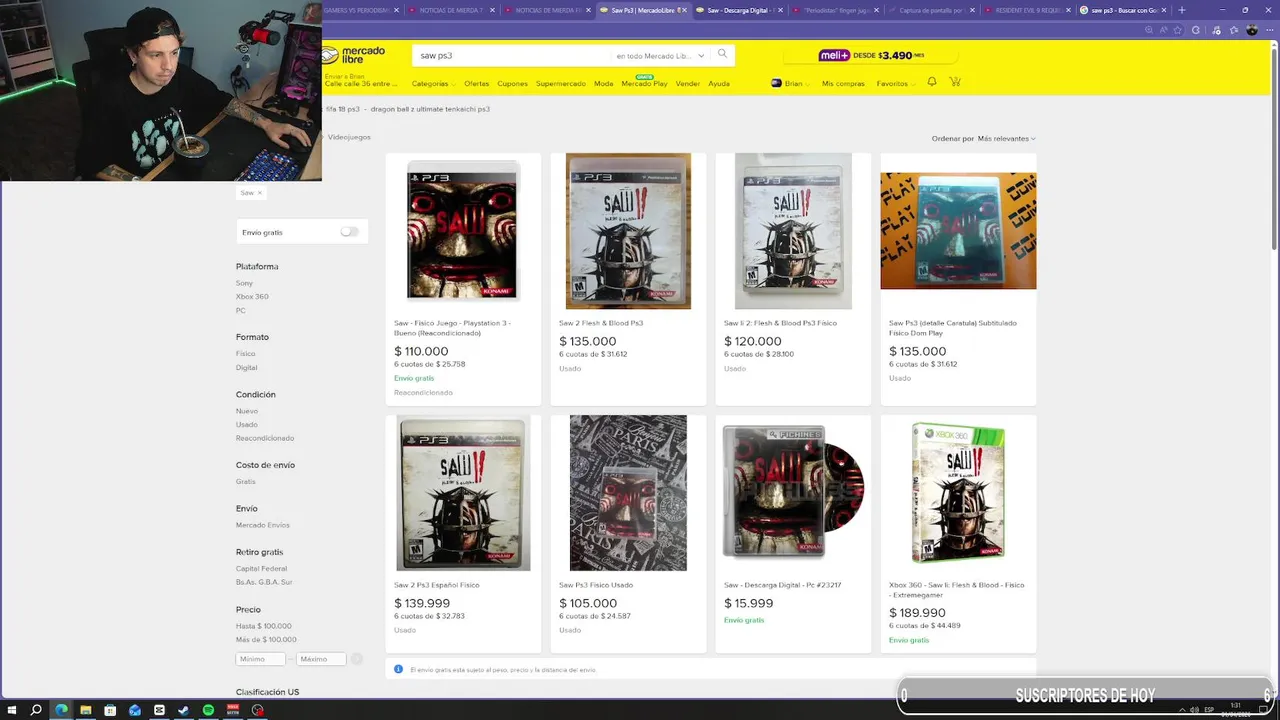Open the Cupones menu item
The width and height of the screenshot is (1280, 720).
tap(512, 84)
